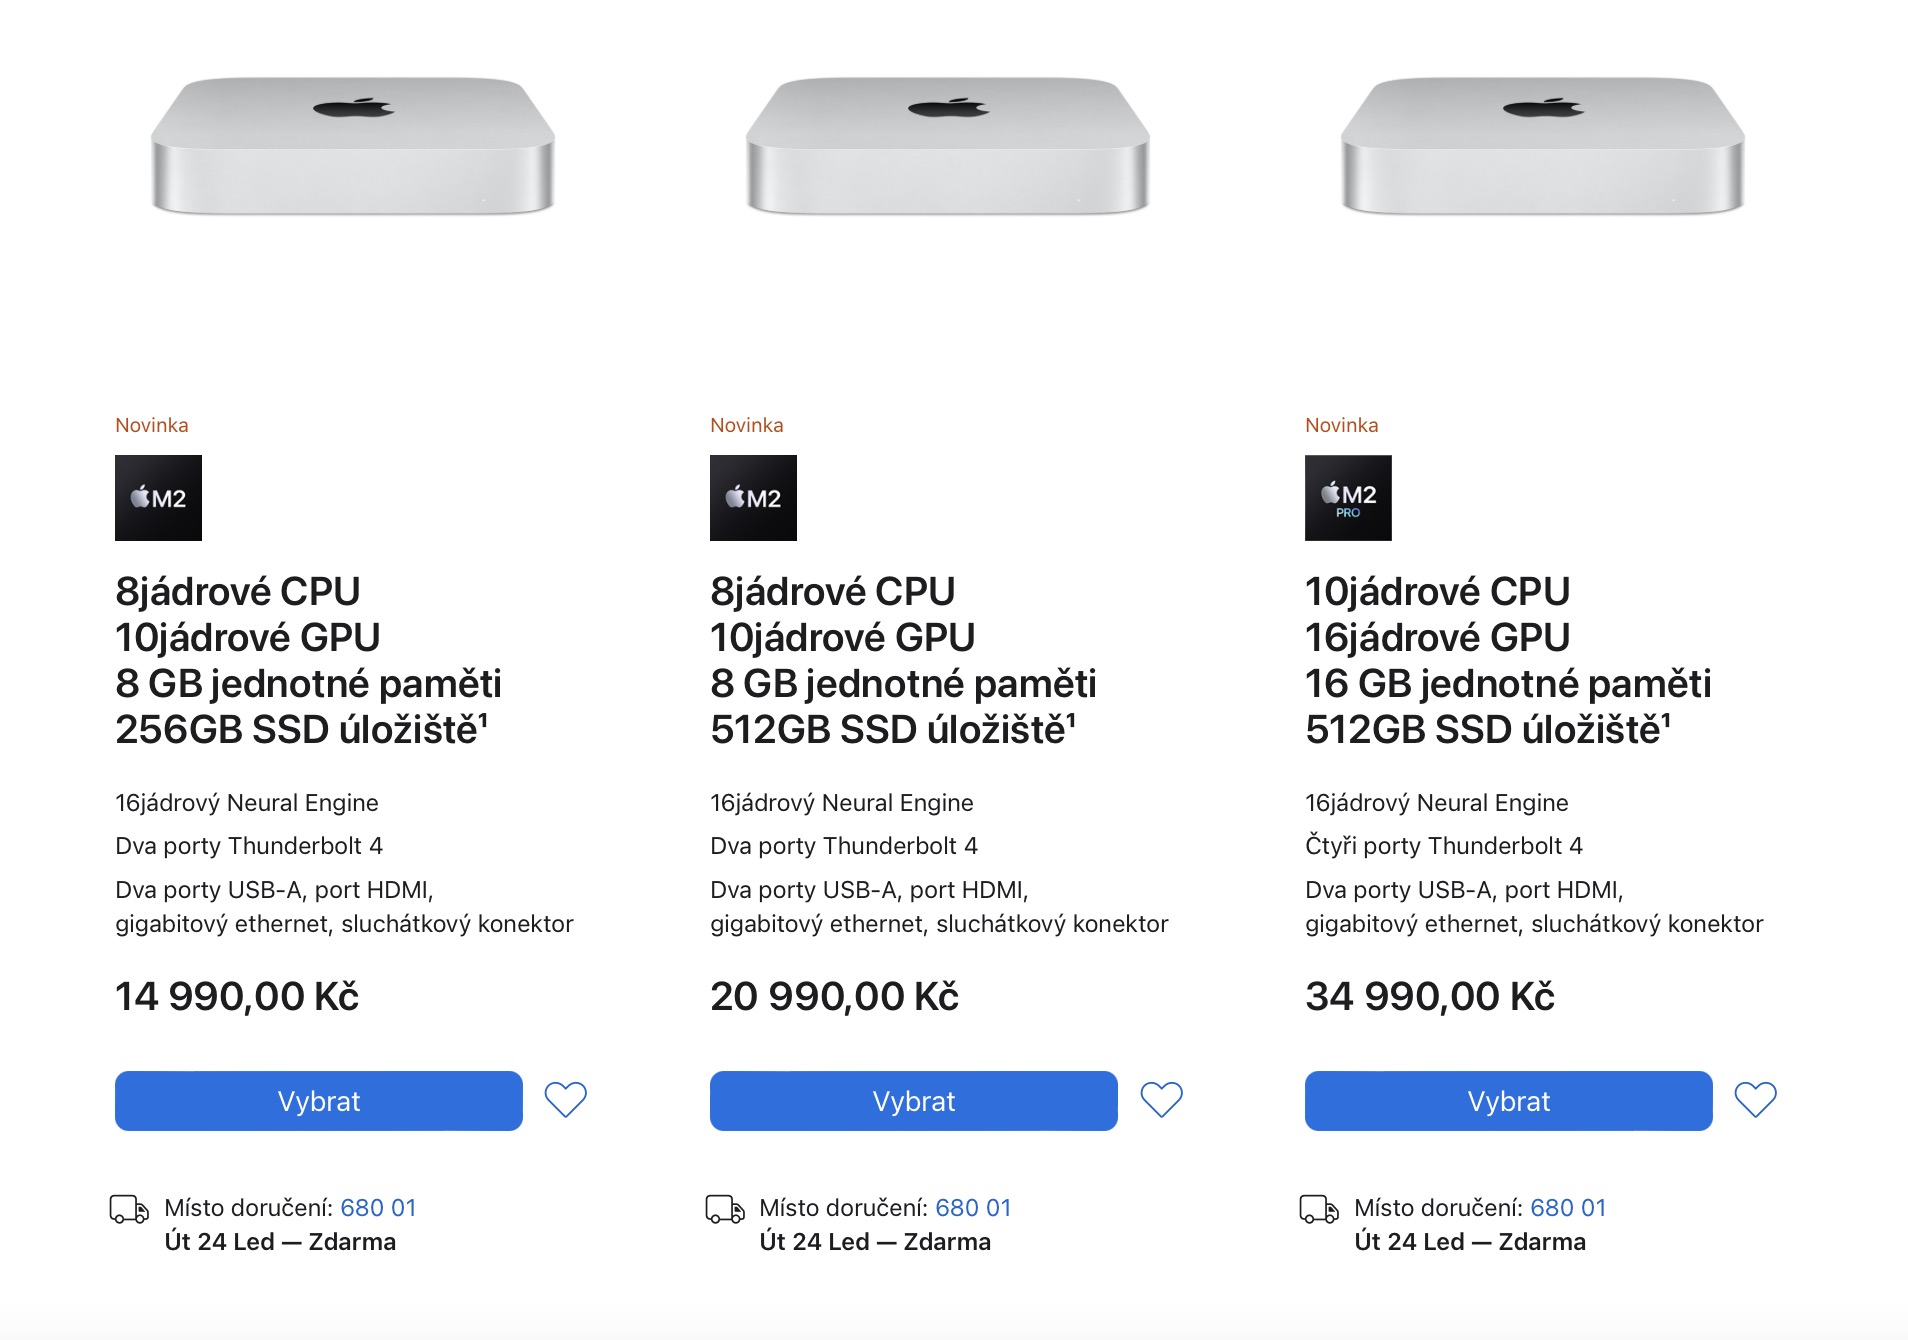Favorite the M2 Pro Mac mini with the heart
1908x1340 pixels.
click(1755, 1101)
